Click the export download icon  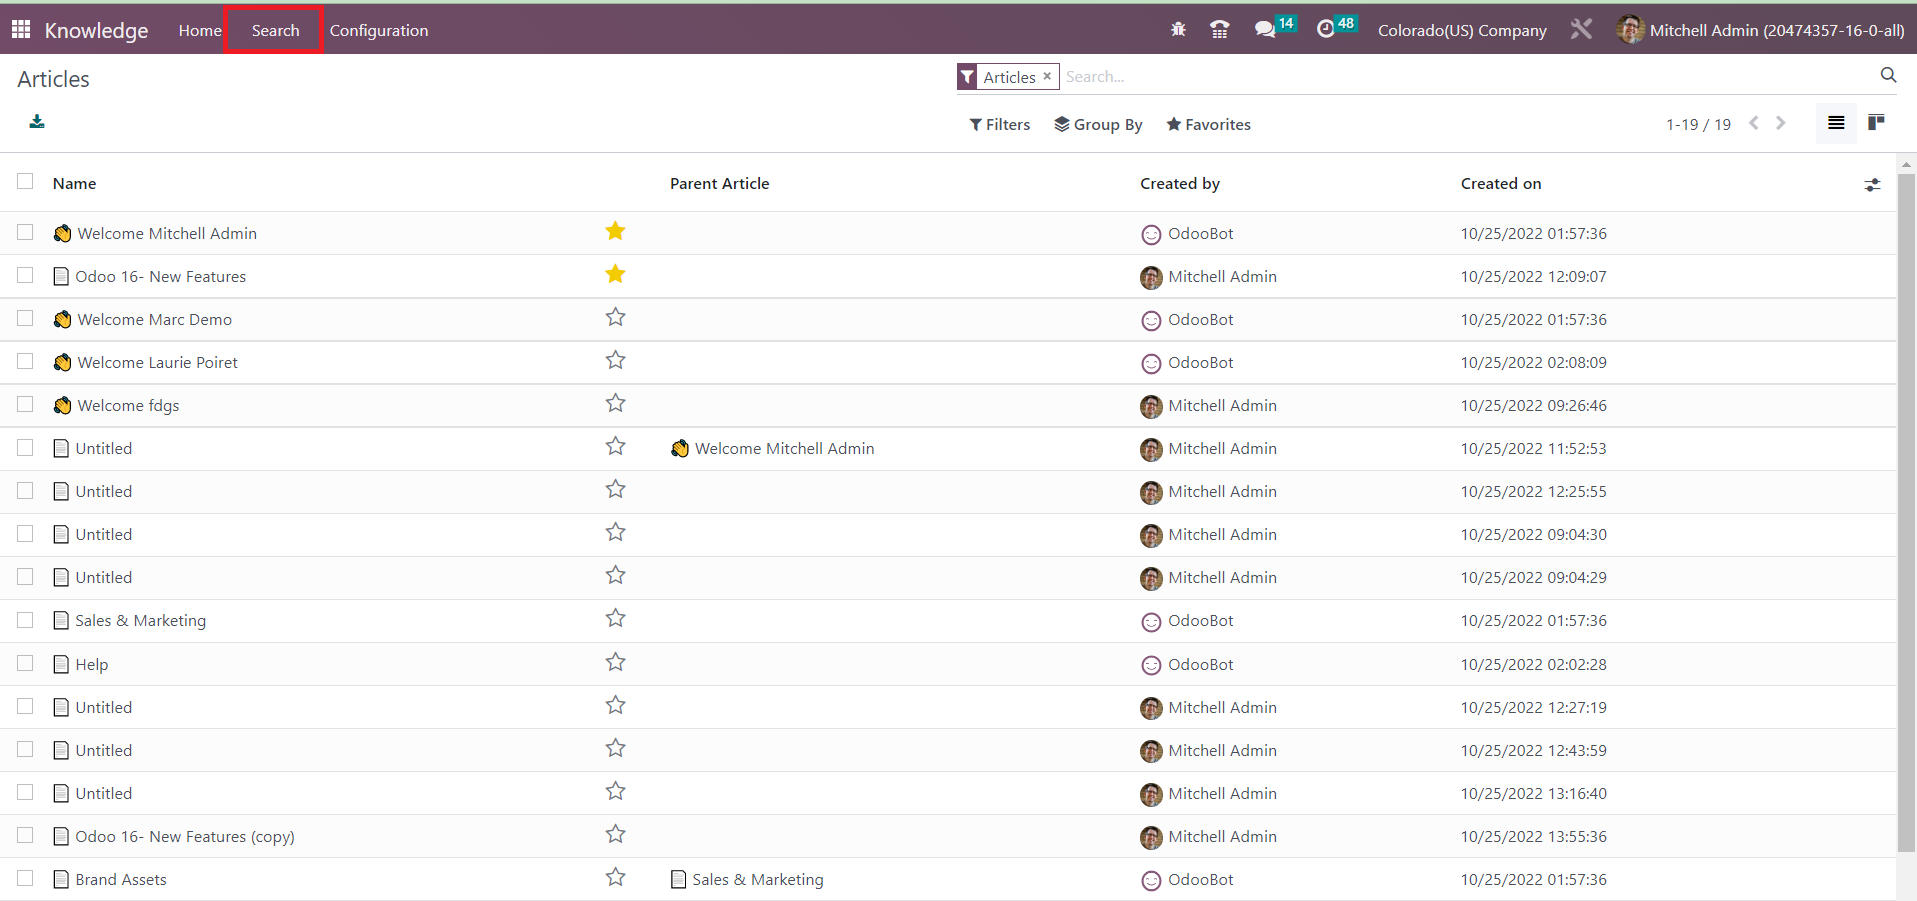[x=37, y=122]
